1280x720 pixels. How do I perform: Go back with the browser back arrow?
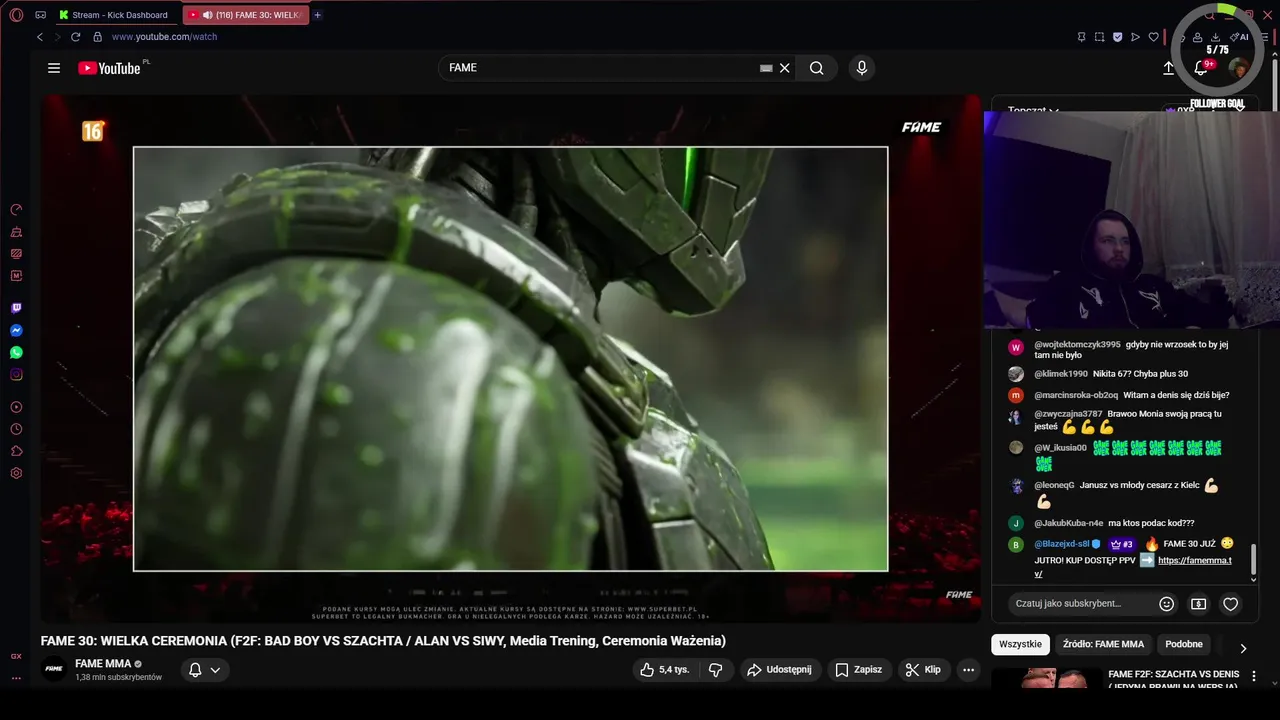tap(40, 37)
